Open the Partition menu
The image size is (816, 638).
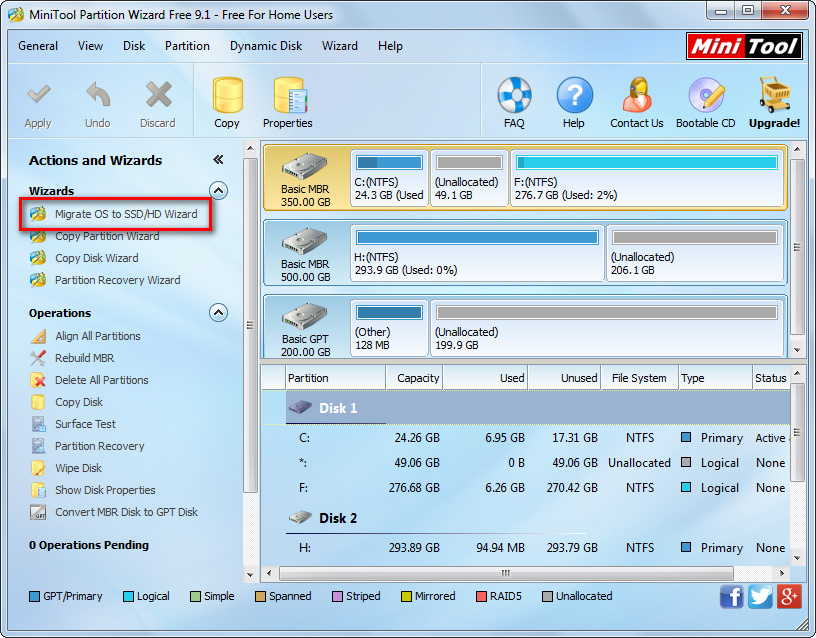click(187, 46)
